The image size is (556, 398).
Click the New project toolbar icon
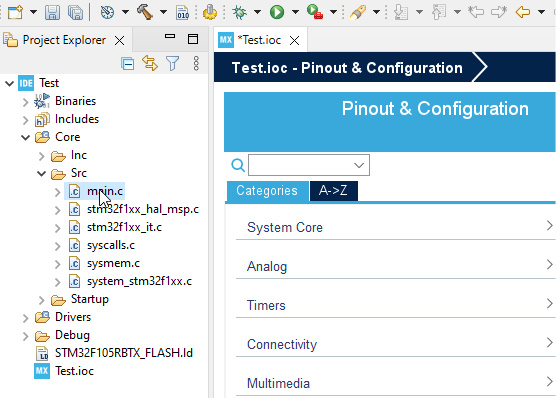(15, 12)
